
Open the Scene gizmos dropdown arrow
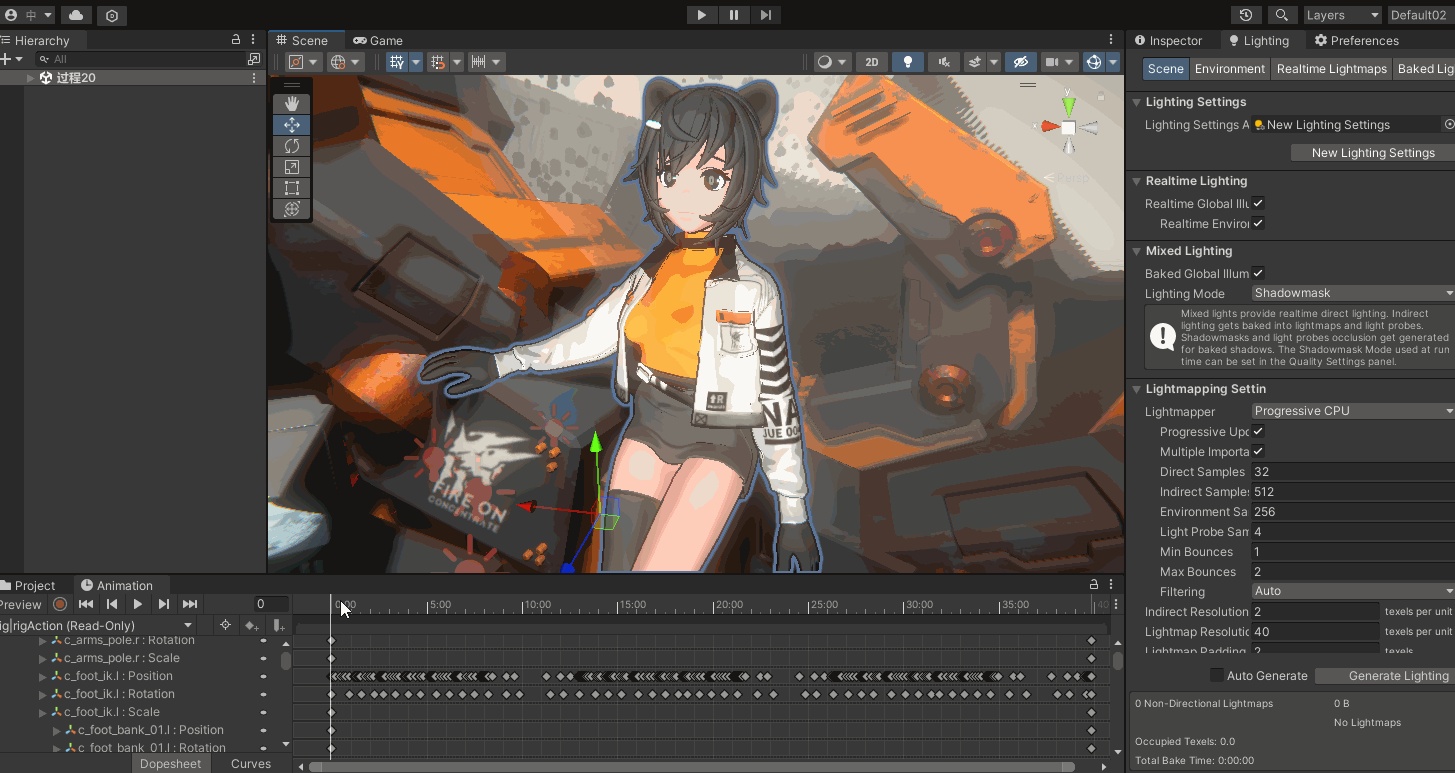(1113, 62)
